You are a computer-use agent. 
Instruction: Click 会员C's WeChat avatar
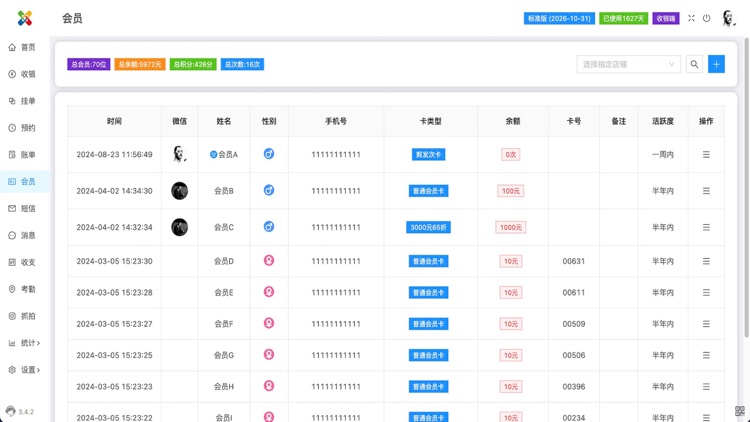(x=179, y=227)
